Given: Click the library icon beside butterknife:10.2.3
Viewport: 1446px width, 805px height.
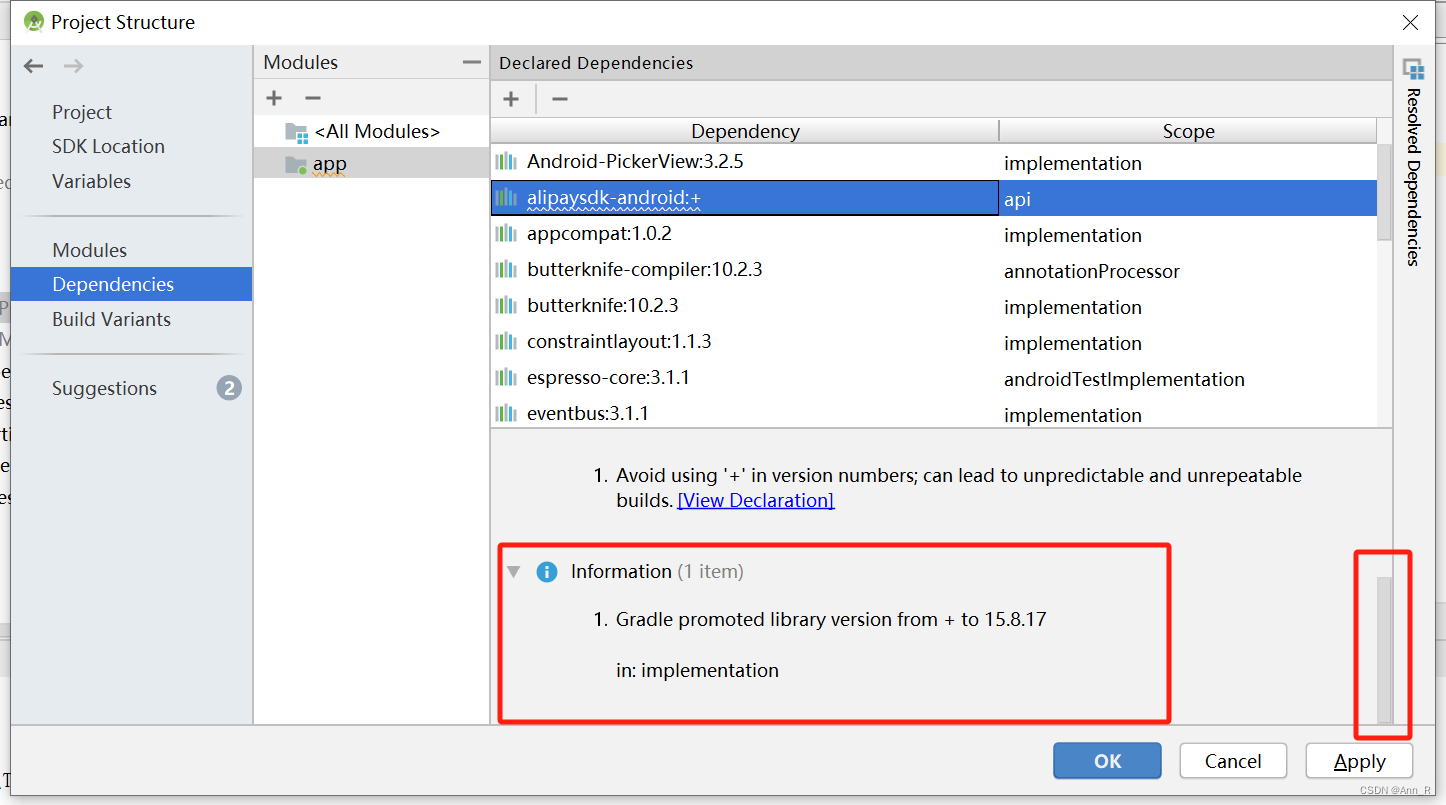Looking at the screenshot, I should pos(506,306).
